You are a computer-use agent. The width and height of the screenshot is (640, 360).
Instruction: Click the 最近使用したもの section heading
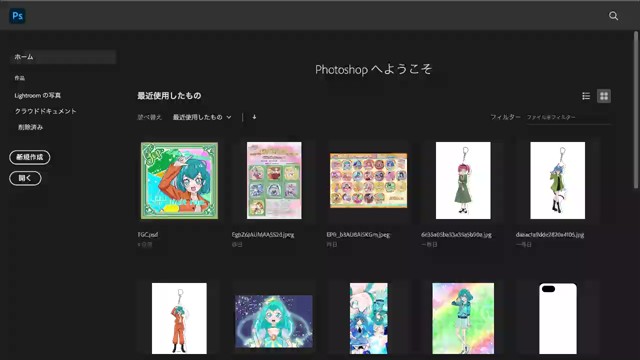pyautogui.click(x=169, y=96)
